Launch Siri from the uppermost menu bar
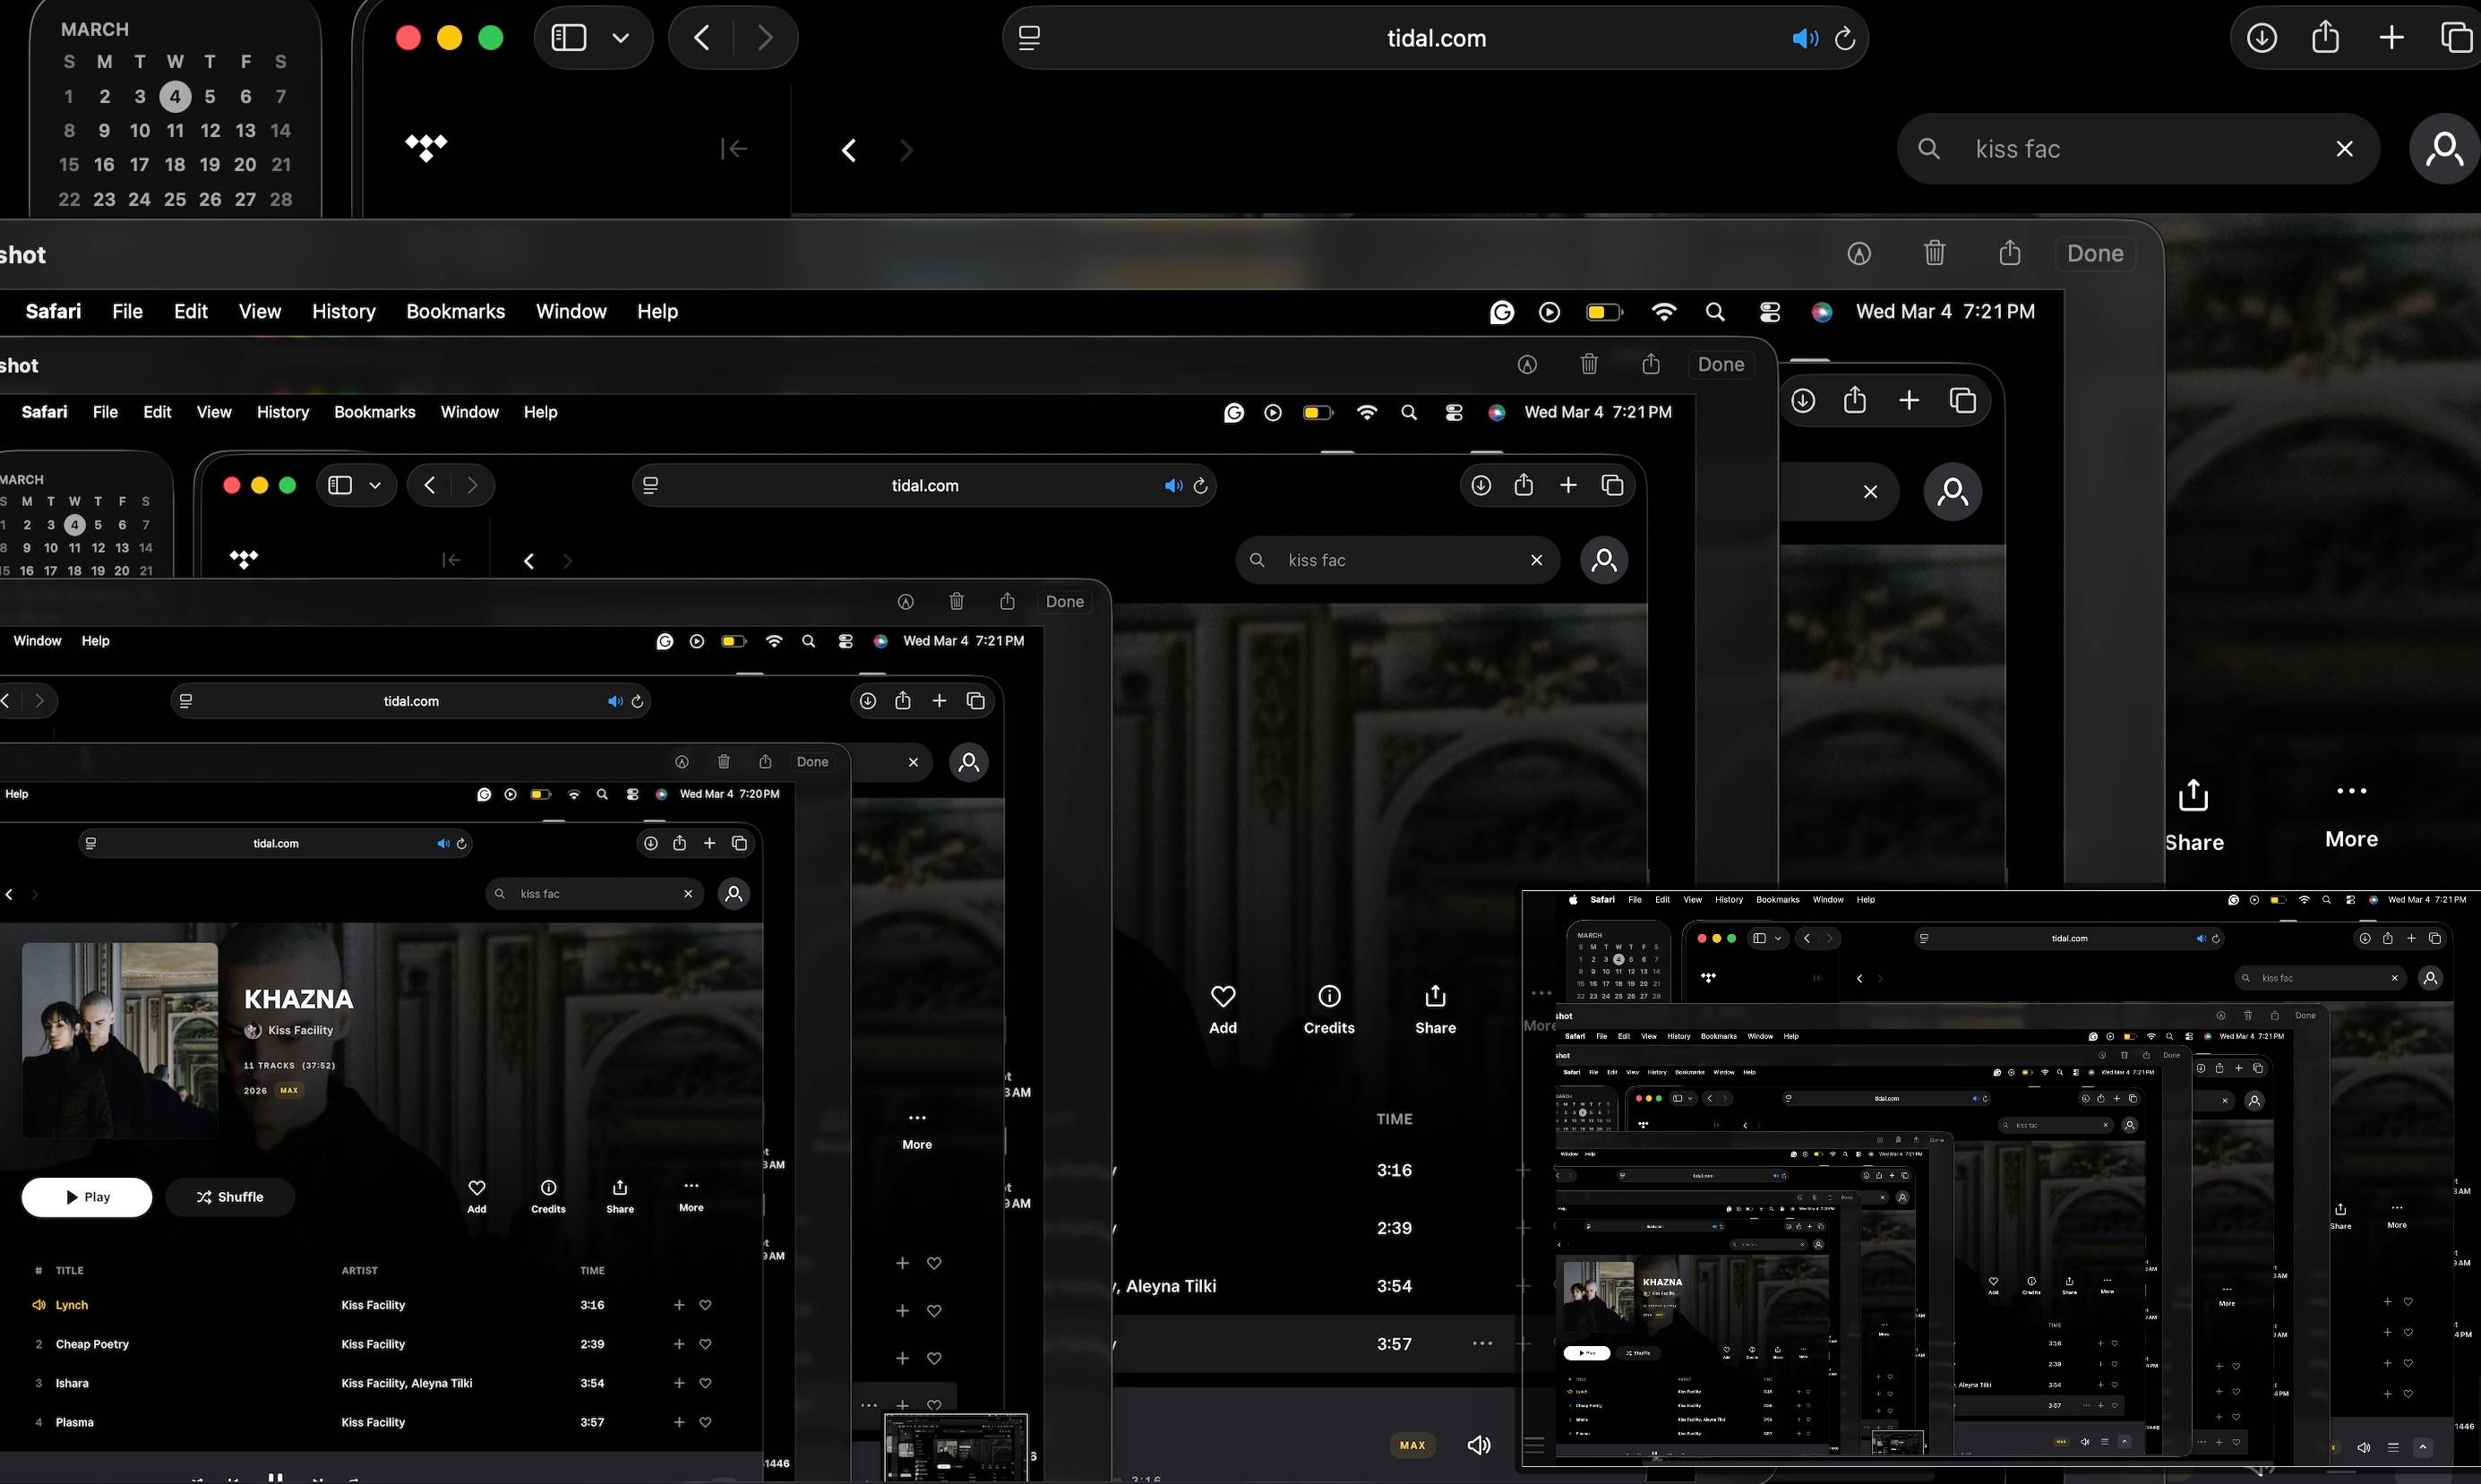Viewport: 2481px width, 1484px height. (1822, 312)
